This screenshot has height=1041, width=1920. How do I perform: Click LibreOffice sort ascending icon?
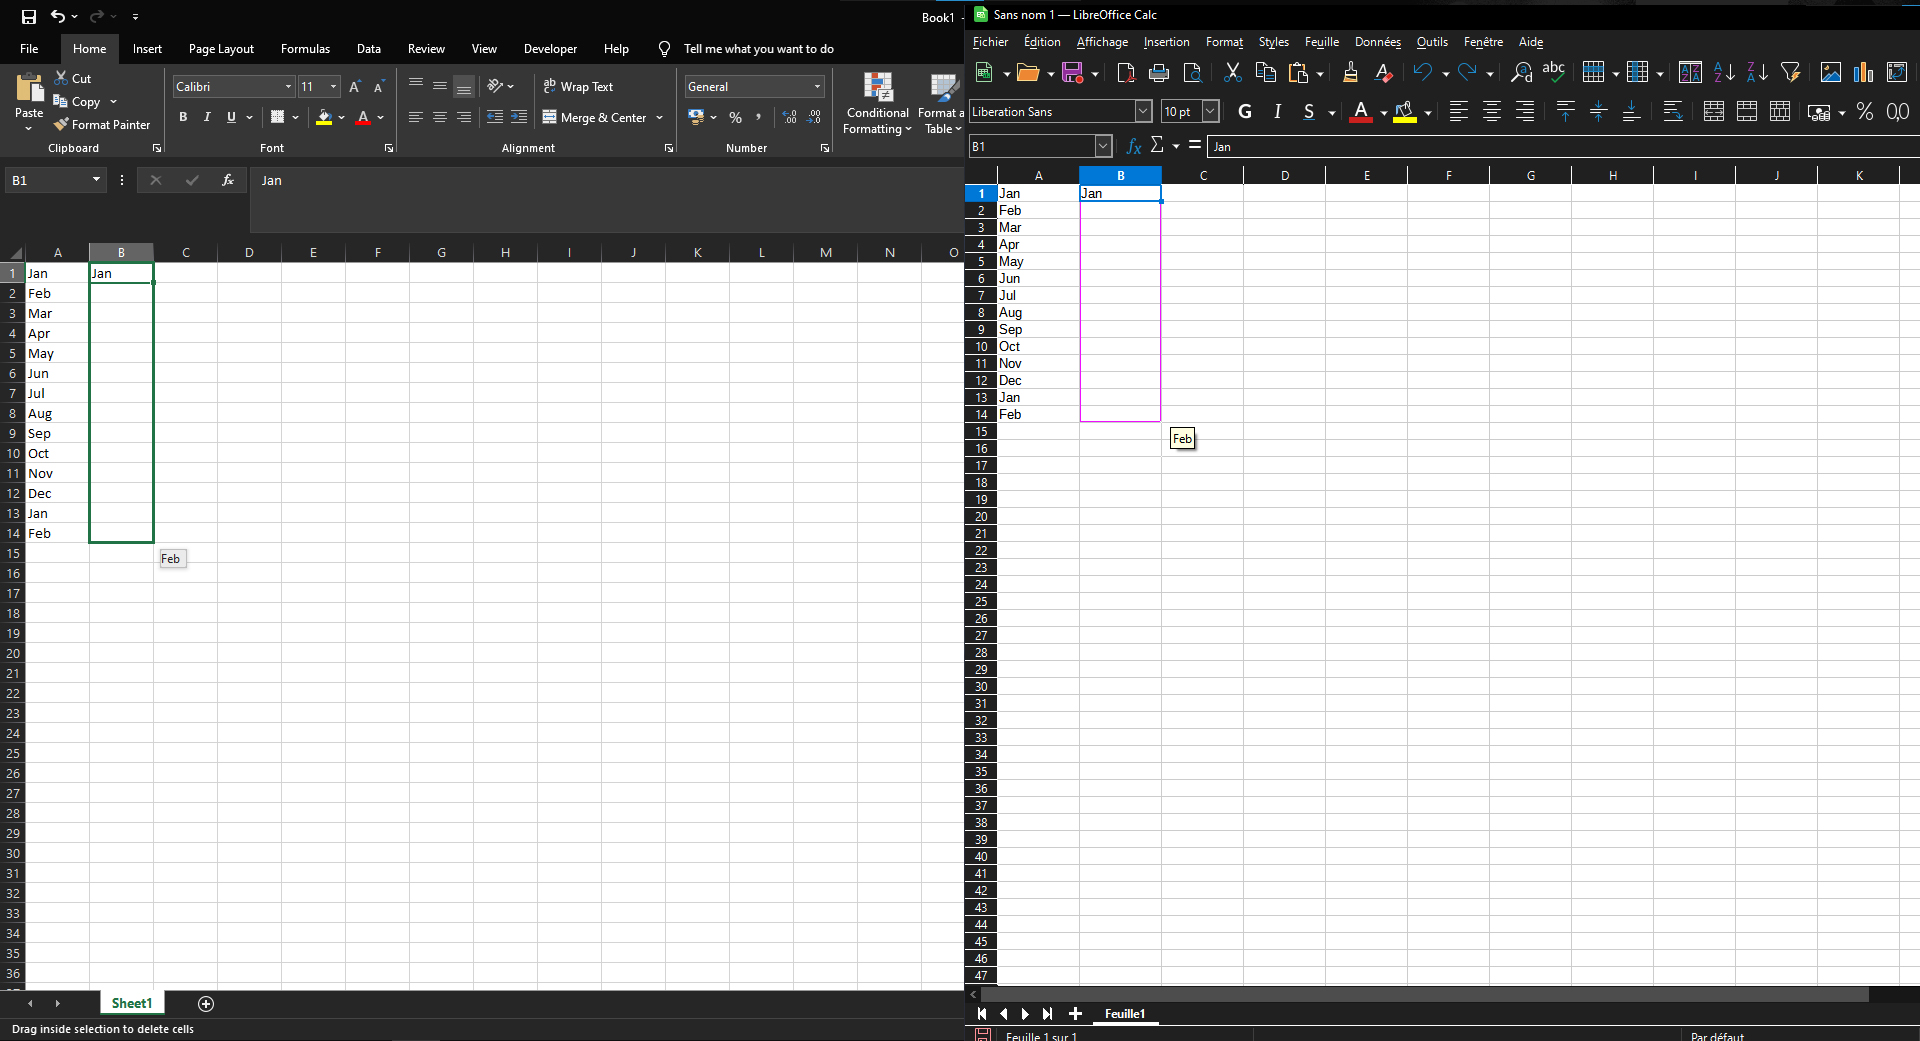click(x=1724, y=72)
